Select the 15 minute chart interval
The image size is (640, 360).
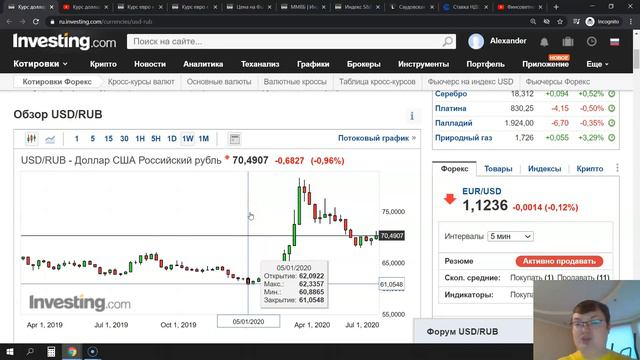pyautogui.click(x=108, y=139)
